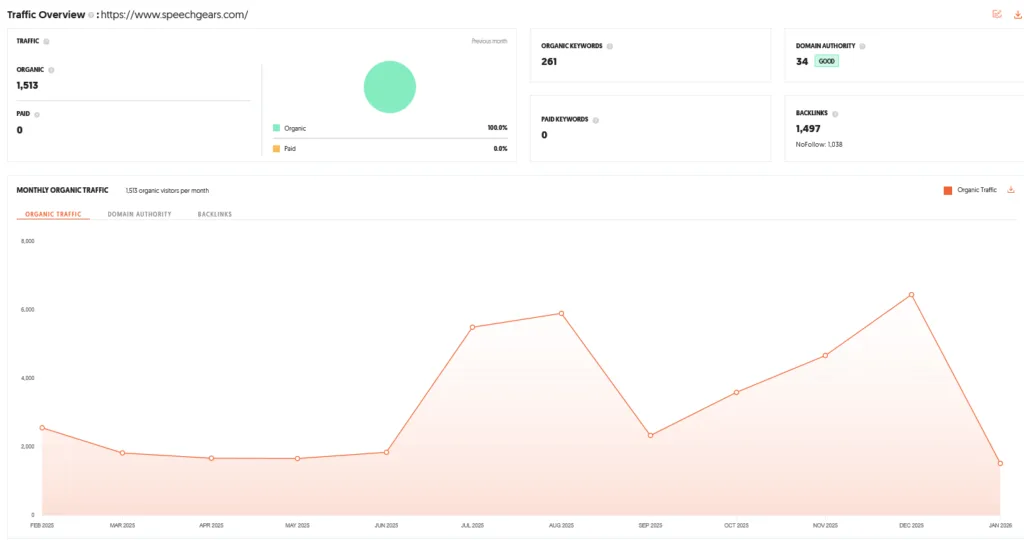Click the MAR 2025 data point

(122, 453)
